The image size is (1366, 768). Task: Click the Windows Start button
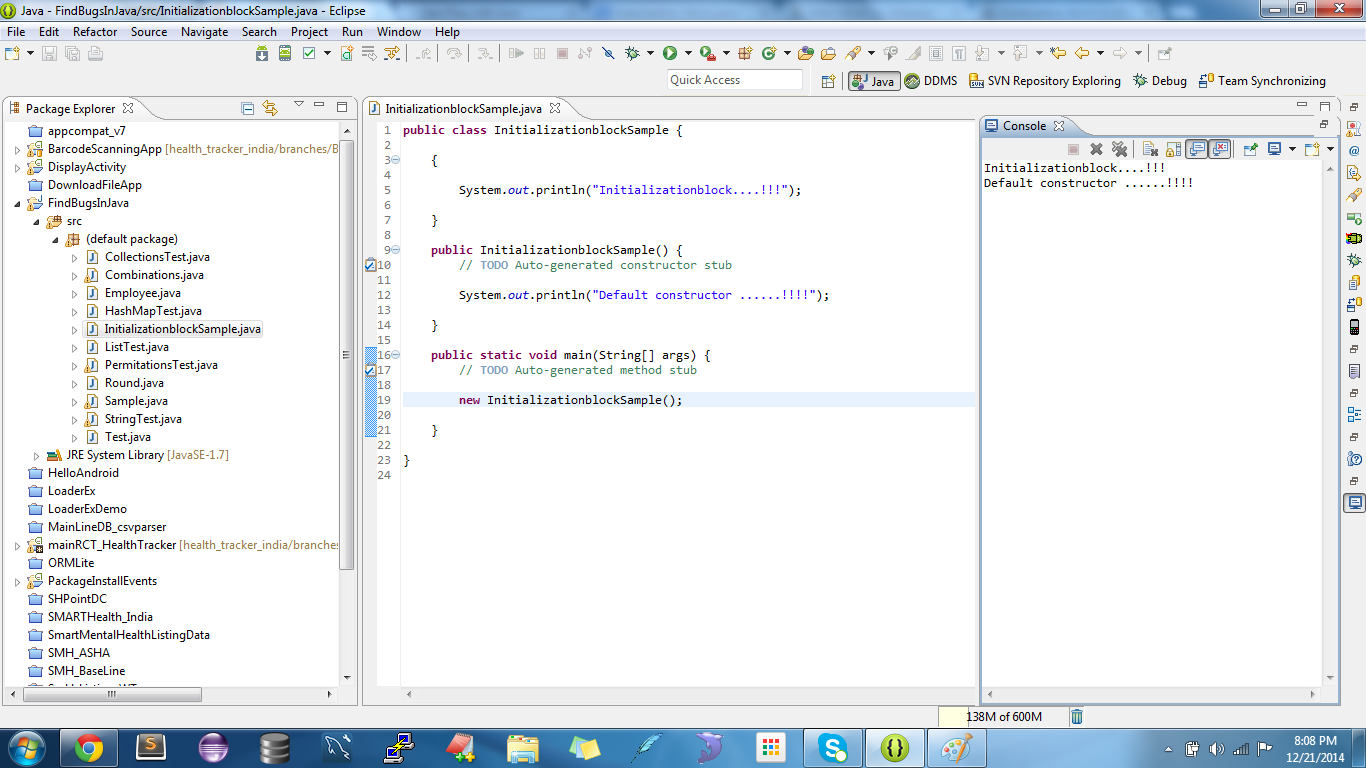[x=27, y=747]
